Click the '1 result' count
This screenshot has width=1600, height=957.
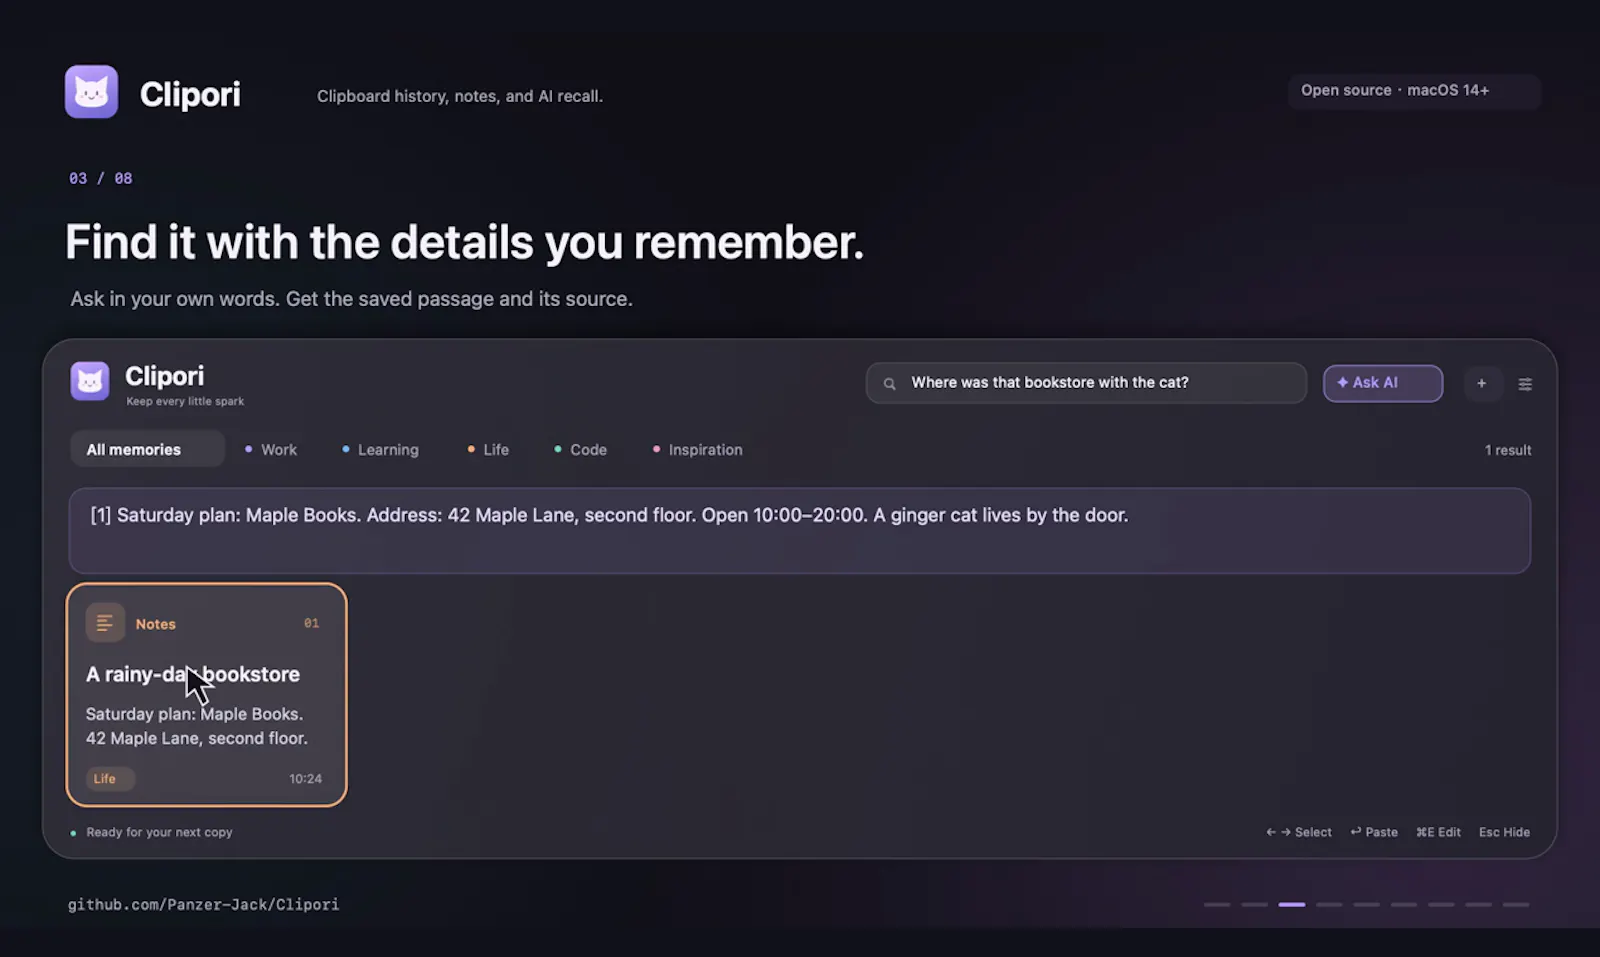[x=1507, y=450]
